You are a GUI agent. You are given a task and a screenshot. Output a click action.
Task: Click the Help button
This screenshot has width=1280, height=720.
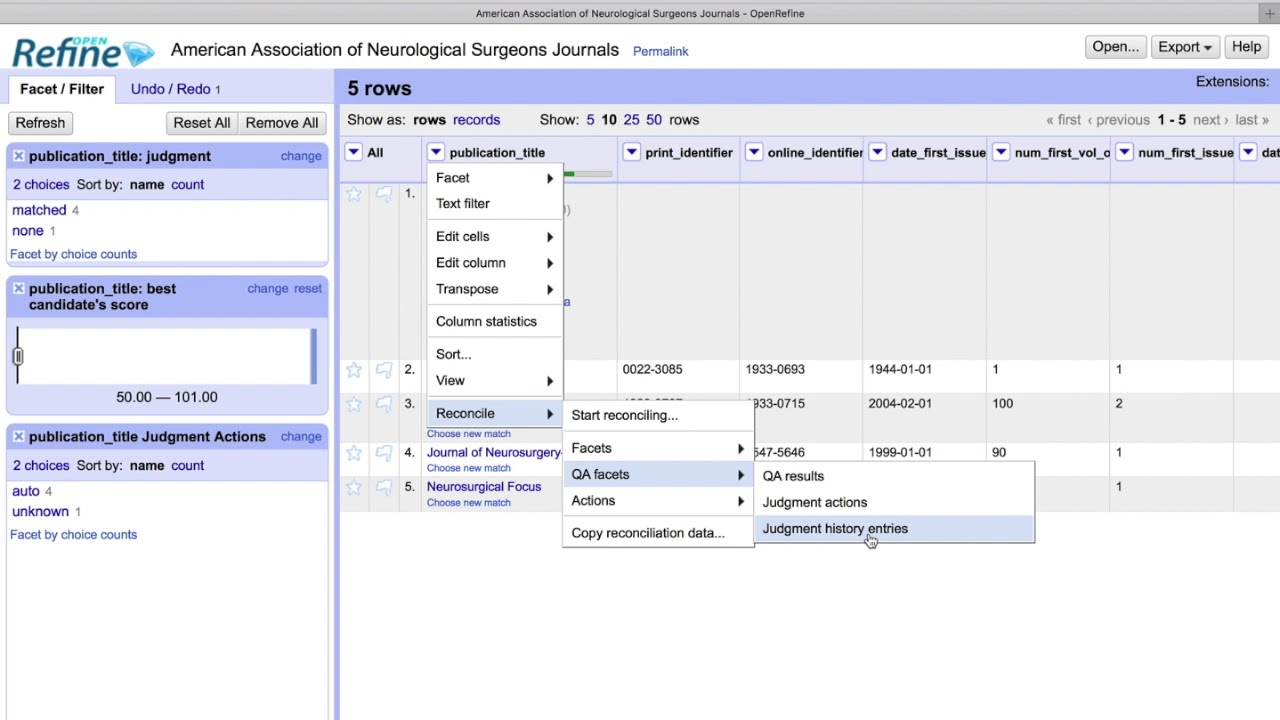[x=1246, y=47]
